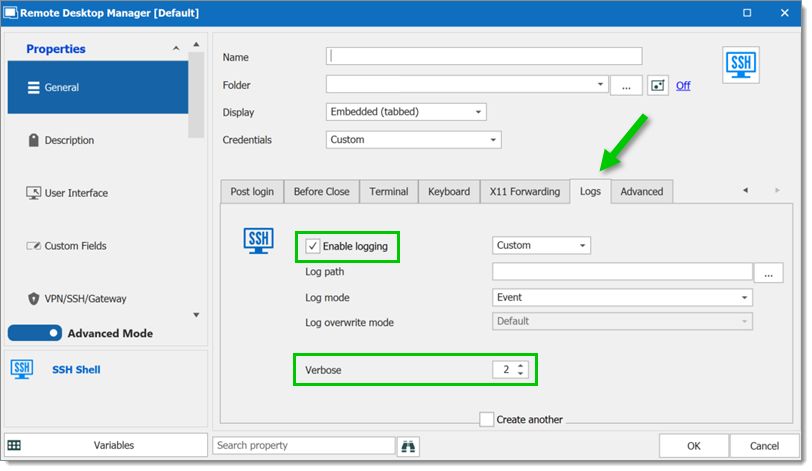Click the Cancel button
The width and height of the screenshot is (812, 471).
coord(764,446)
